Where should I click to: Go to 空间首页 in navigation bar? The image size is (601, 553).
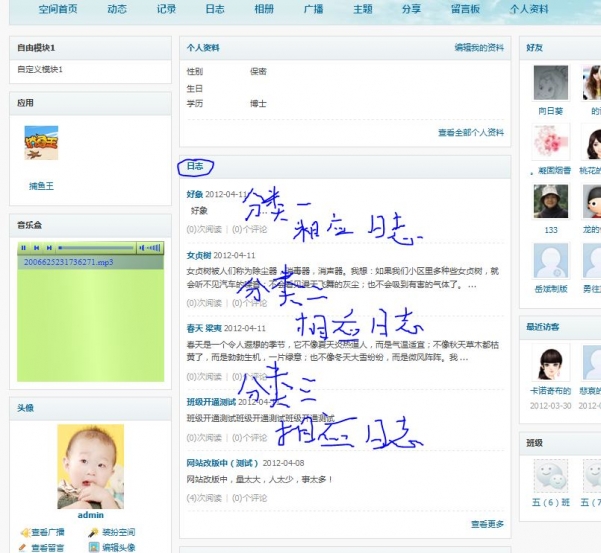pyautogui.click(x=58, y=9)
